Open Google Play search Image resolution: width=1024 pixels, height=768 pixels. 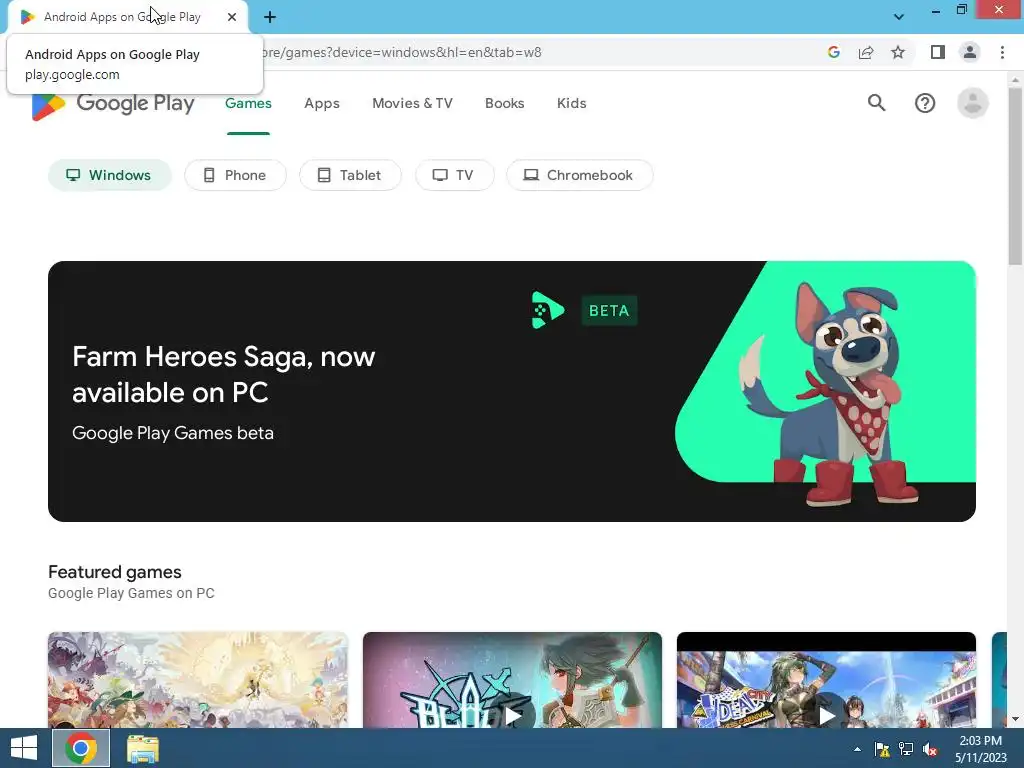pyautogui.click(x=876, y=103)
